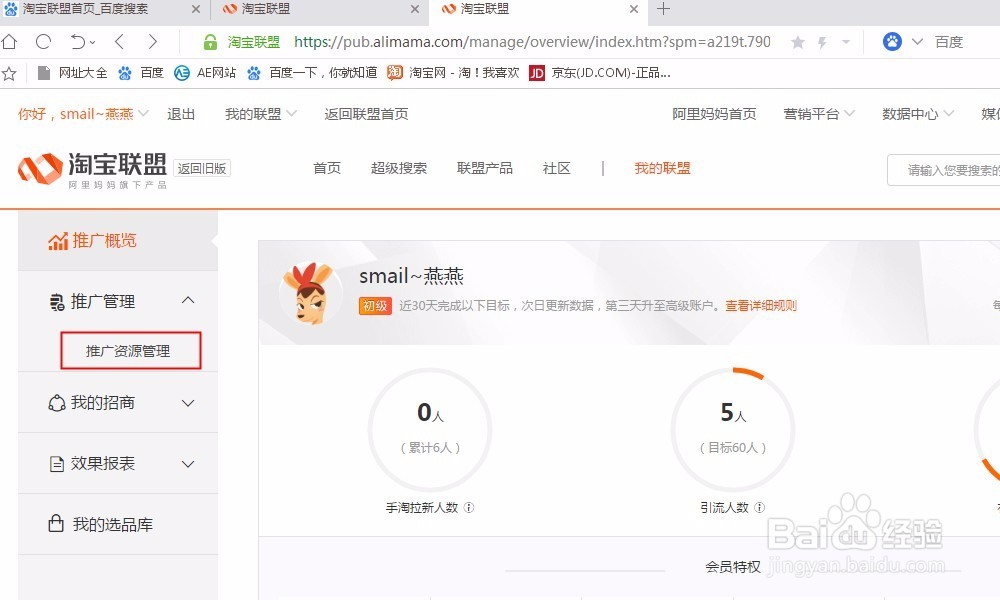Open a new tab with plus button
Screen dimensions: 1000x600
click(x=663, y=9)
